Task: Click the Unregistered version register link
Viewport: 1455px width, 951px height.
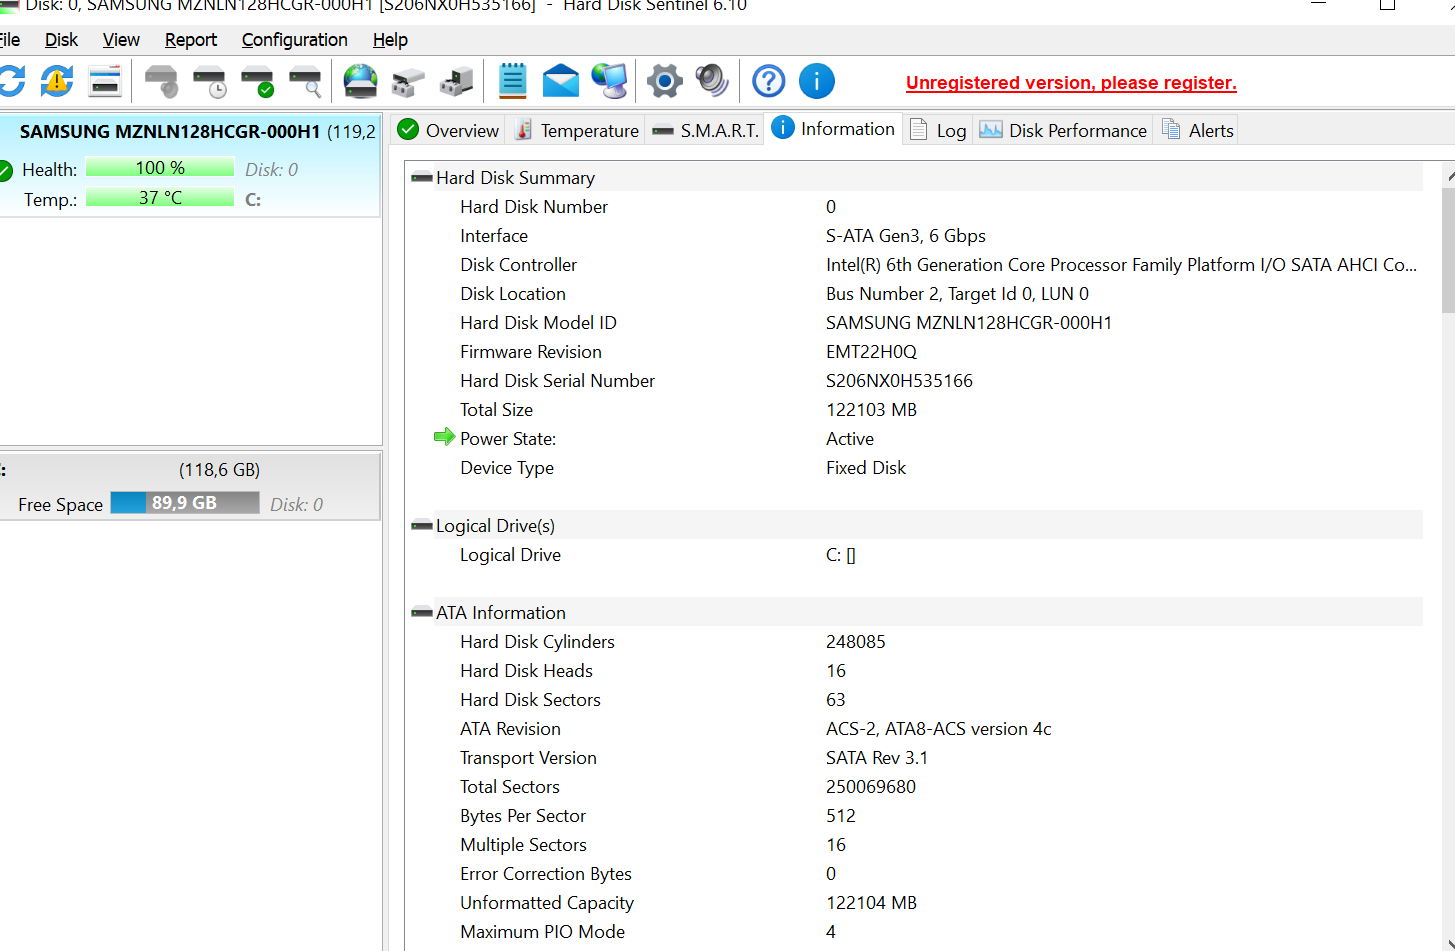Action: coord(1071,83)
